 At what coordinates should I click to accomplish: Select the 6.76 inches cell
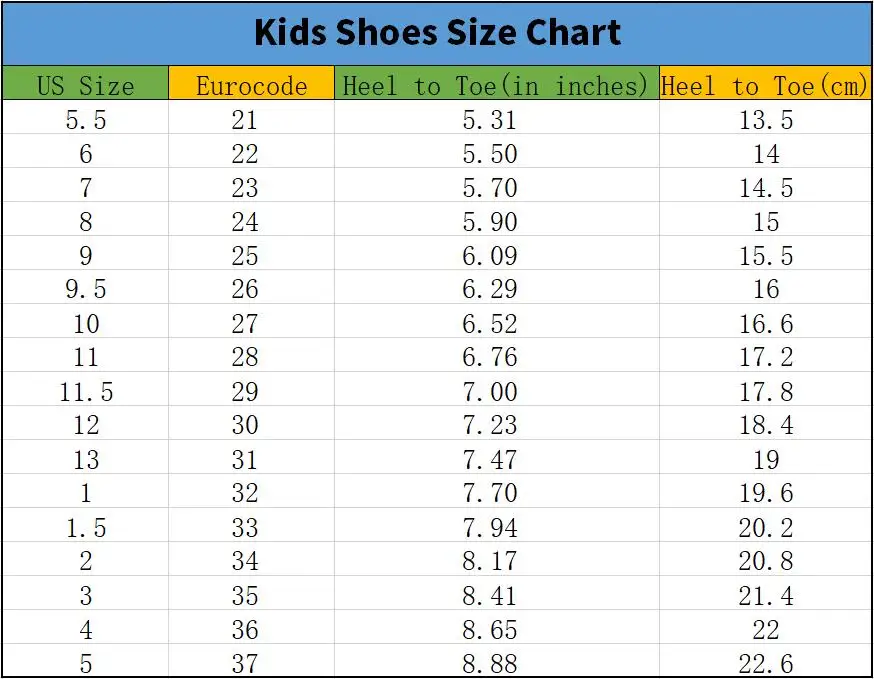coord(490,358)
